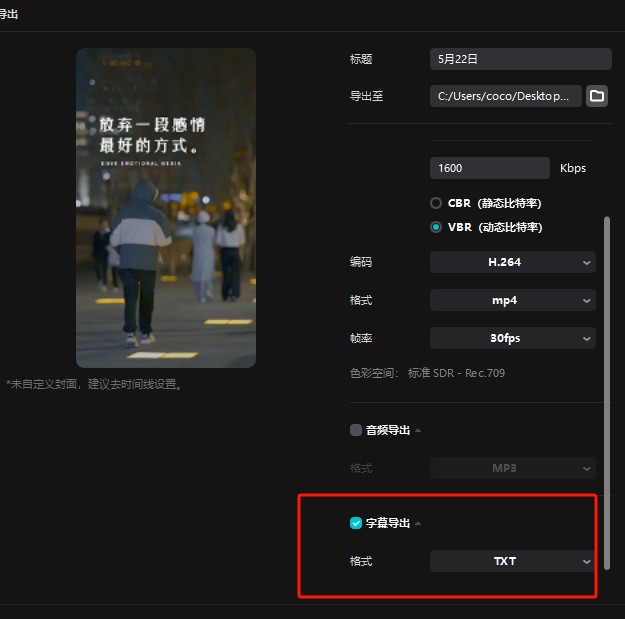Collapse the 音频导出 section arrow

click(418, 431)
